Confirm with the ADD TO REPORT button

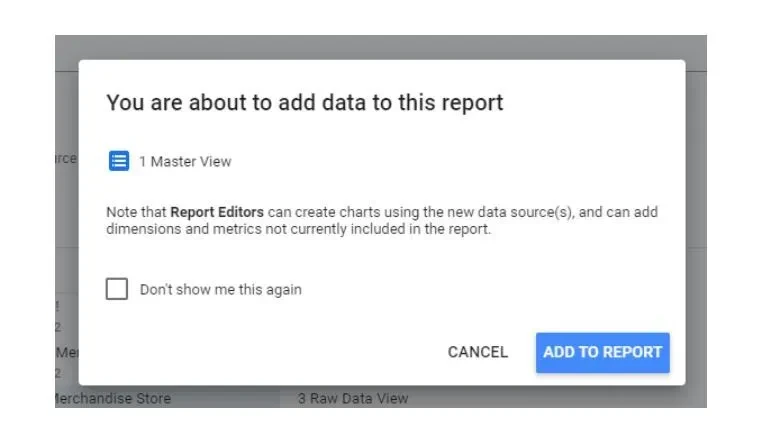click(602, 353)
